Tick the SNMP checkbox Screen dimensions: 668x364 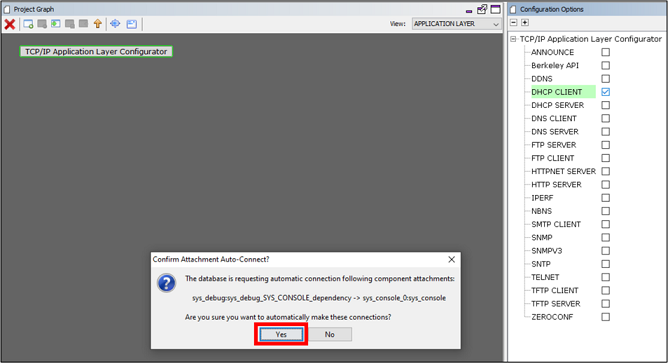[x=605, y=237]
